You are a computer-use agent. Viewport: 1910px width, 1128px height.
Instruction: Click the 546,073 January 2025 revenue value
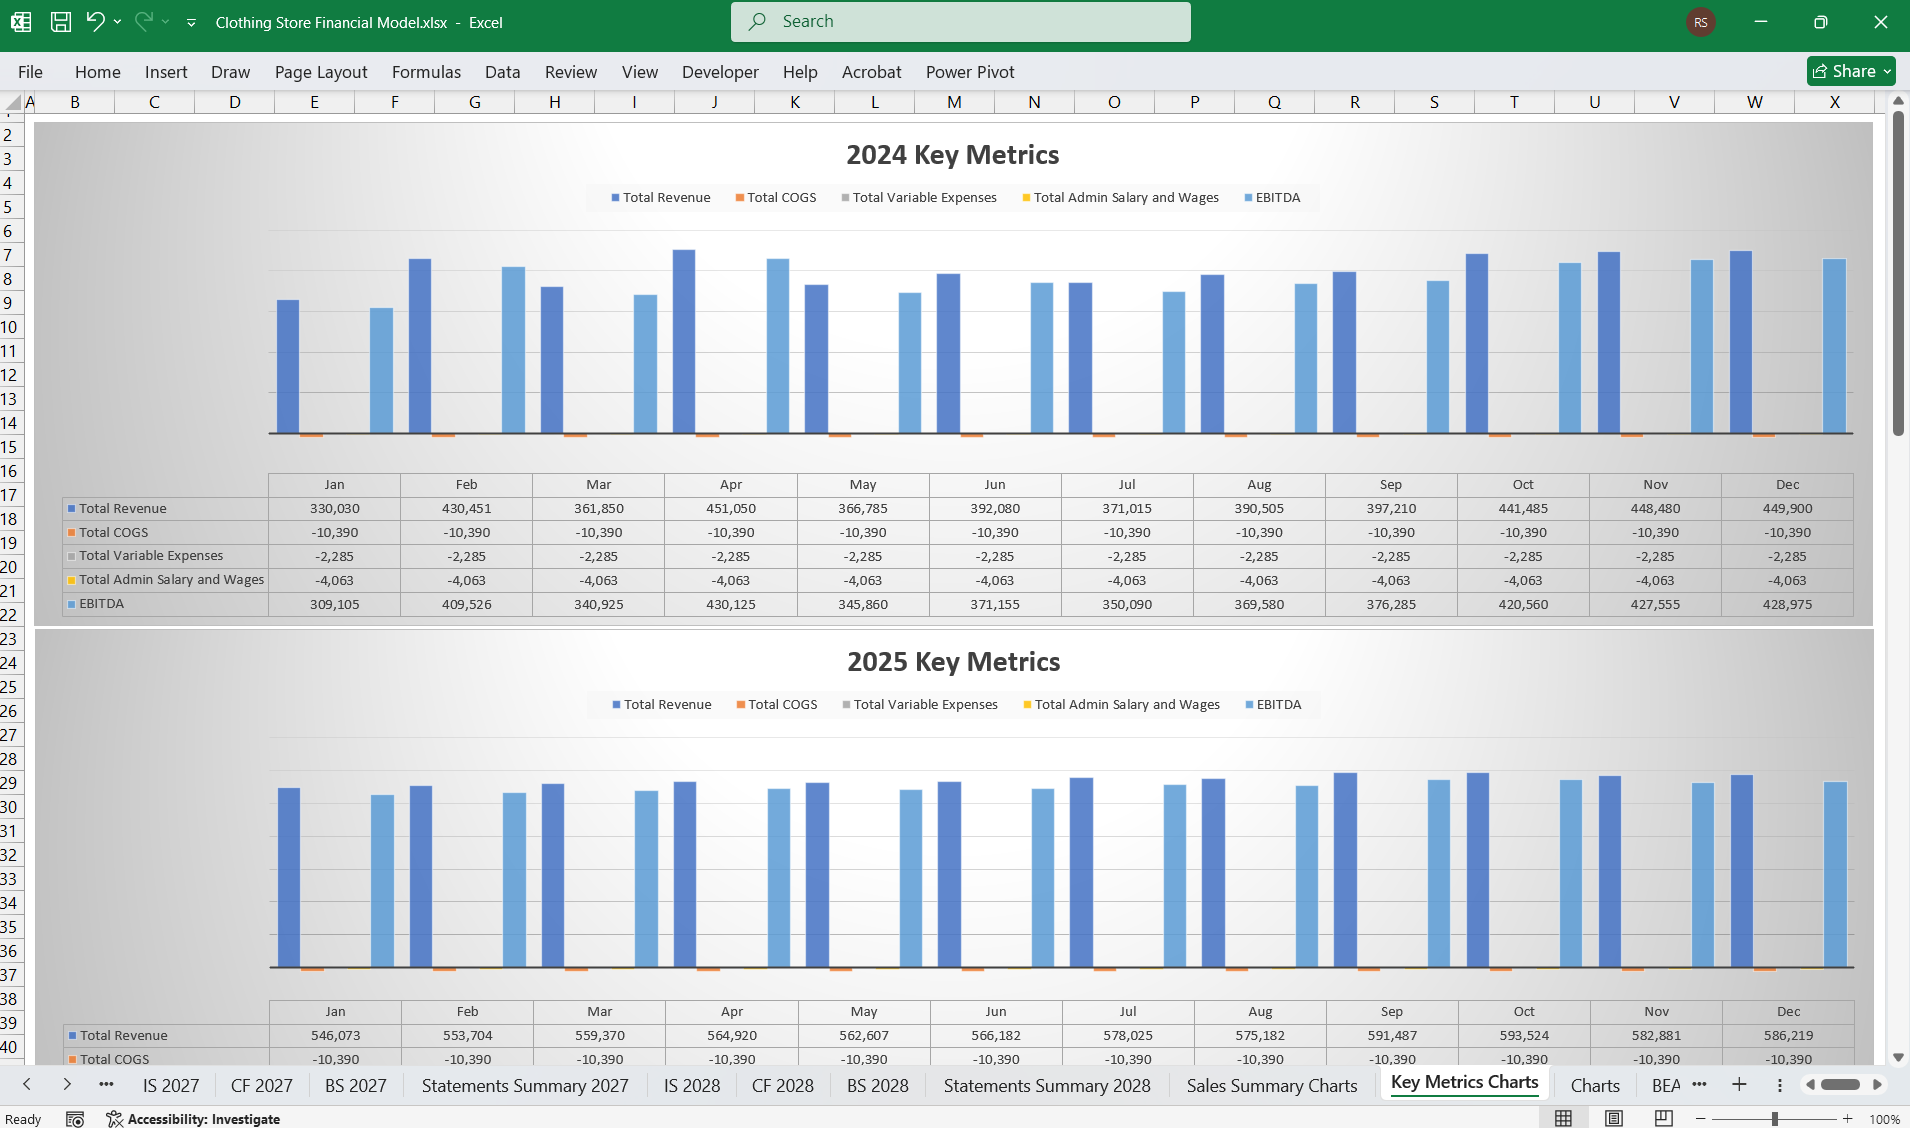(x=335, y=1036)
